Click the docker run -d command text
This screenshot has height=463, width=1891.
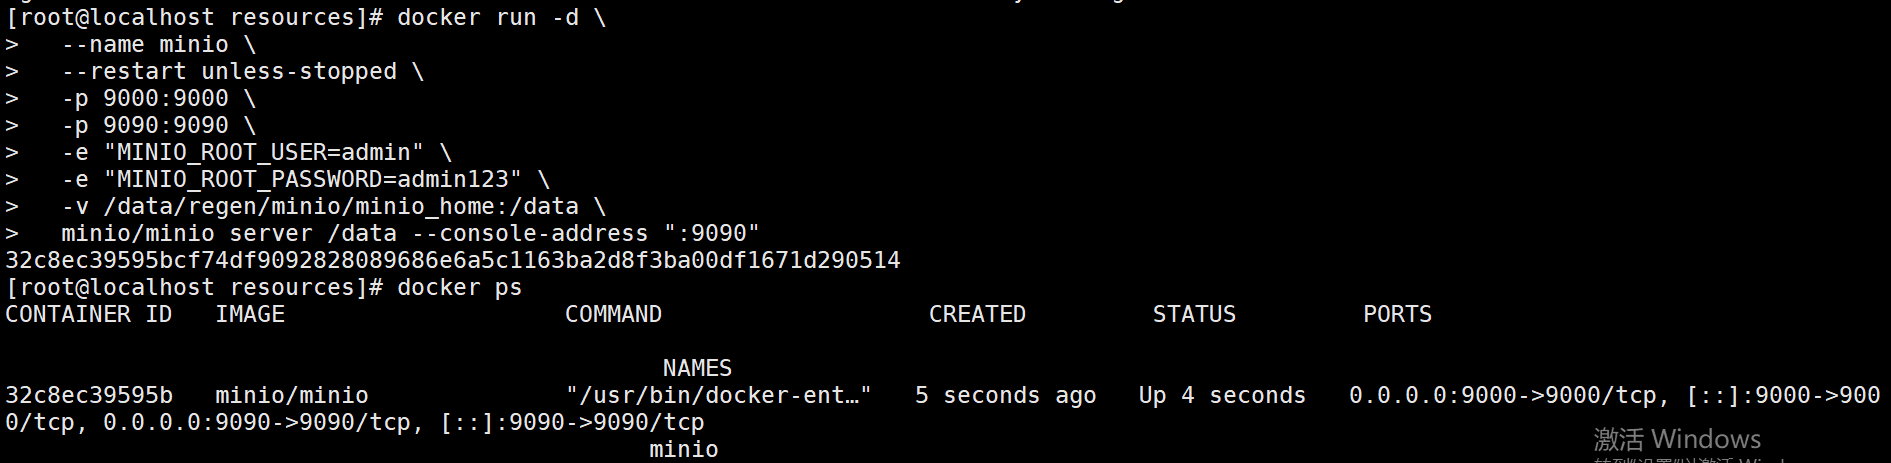(501, 18)
